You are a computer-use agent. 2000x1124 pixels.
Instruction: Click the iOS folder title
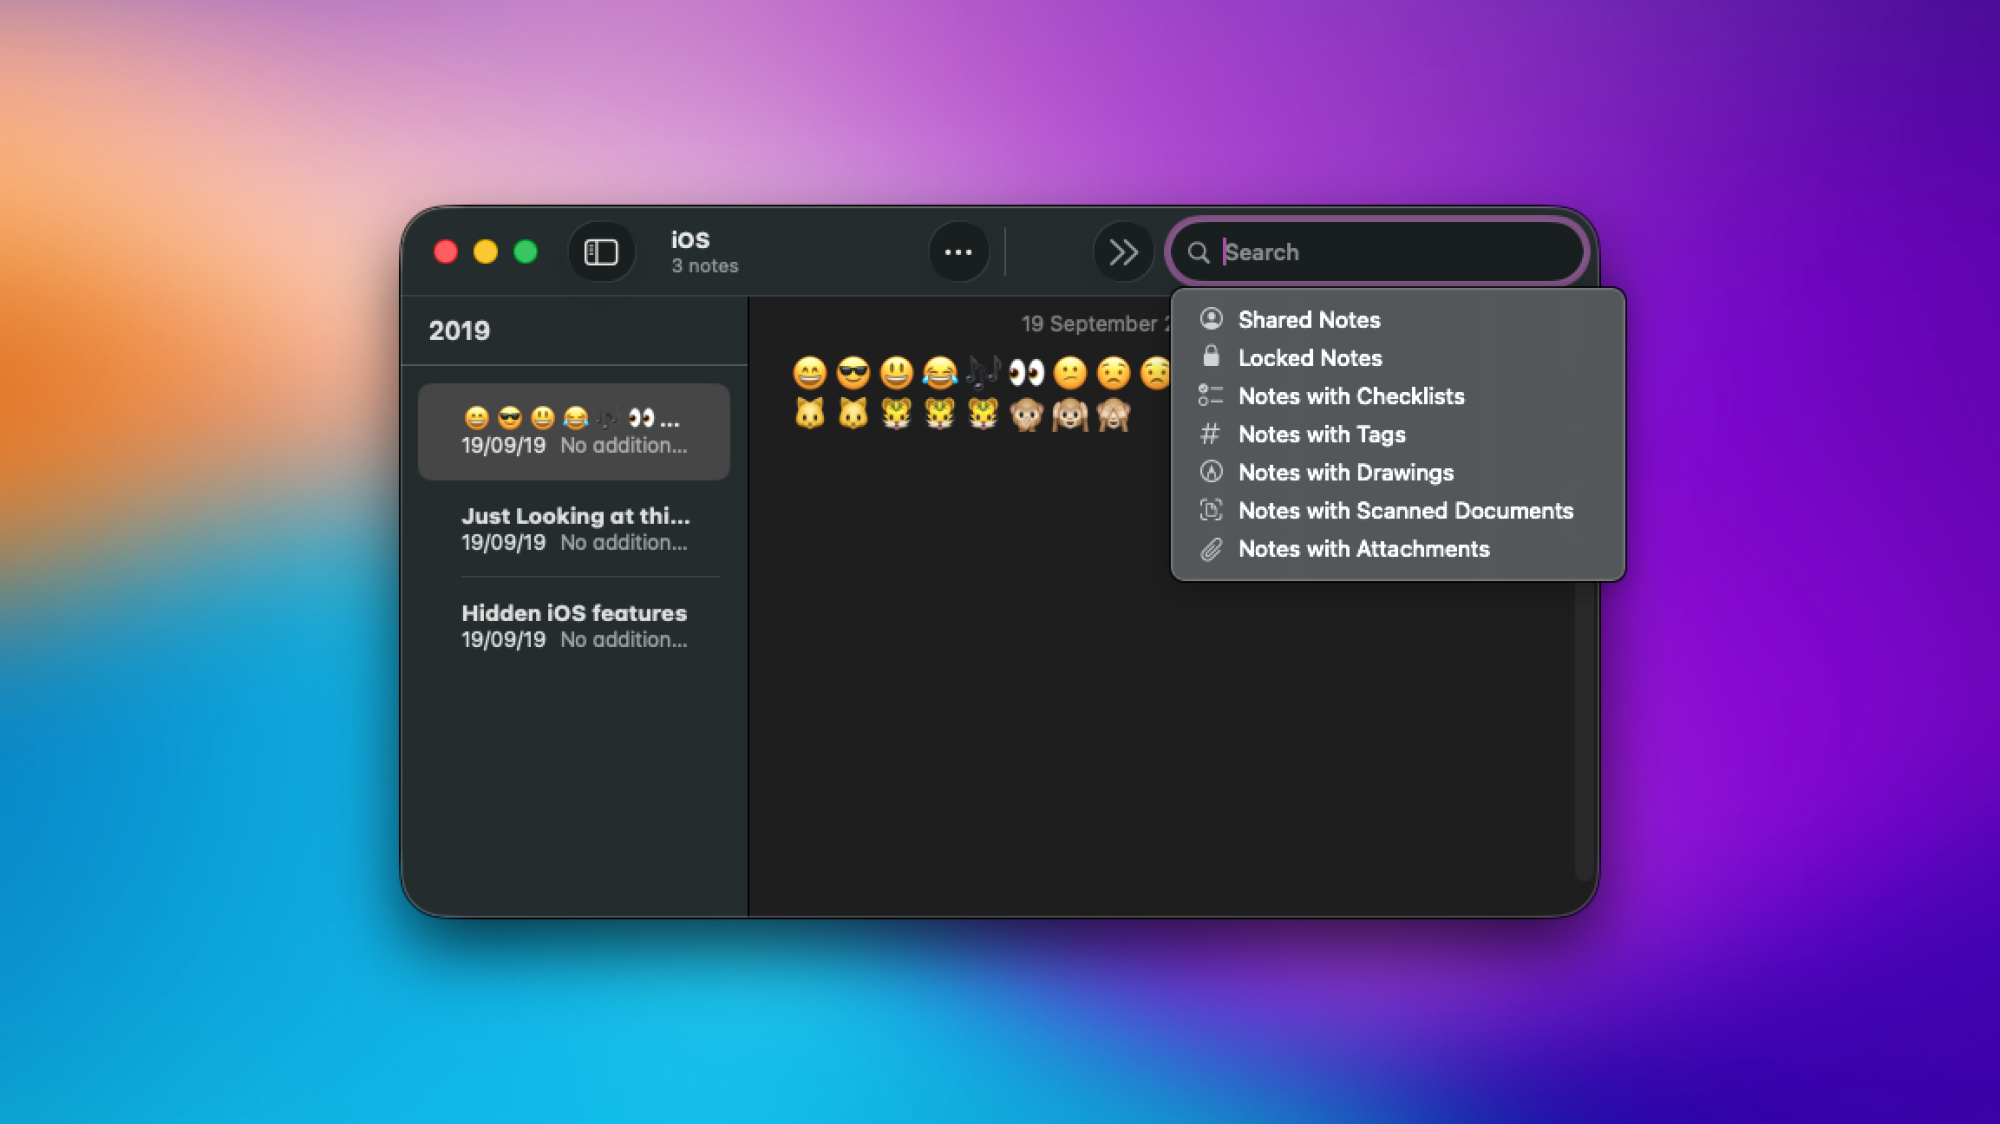690,239
